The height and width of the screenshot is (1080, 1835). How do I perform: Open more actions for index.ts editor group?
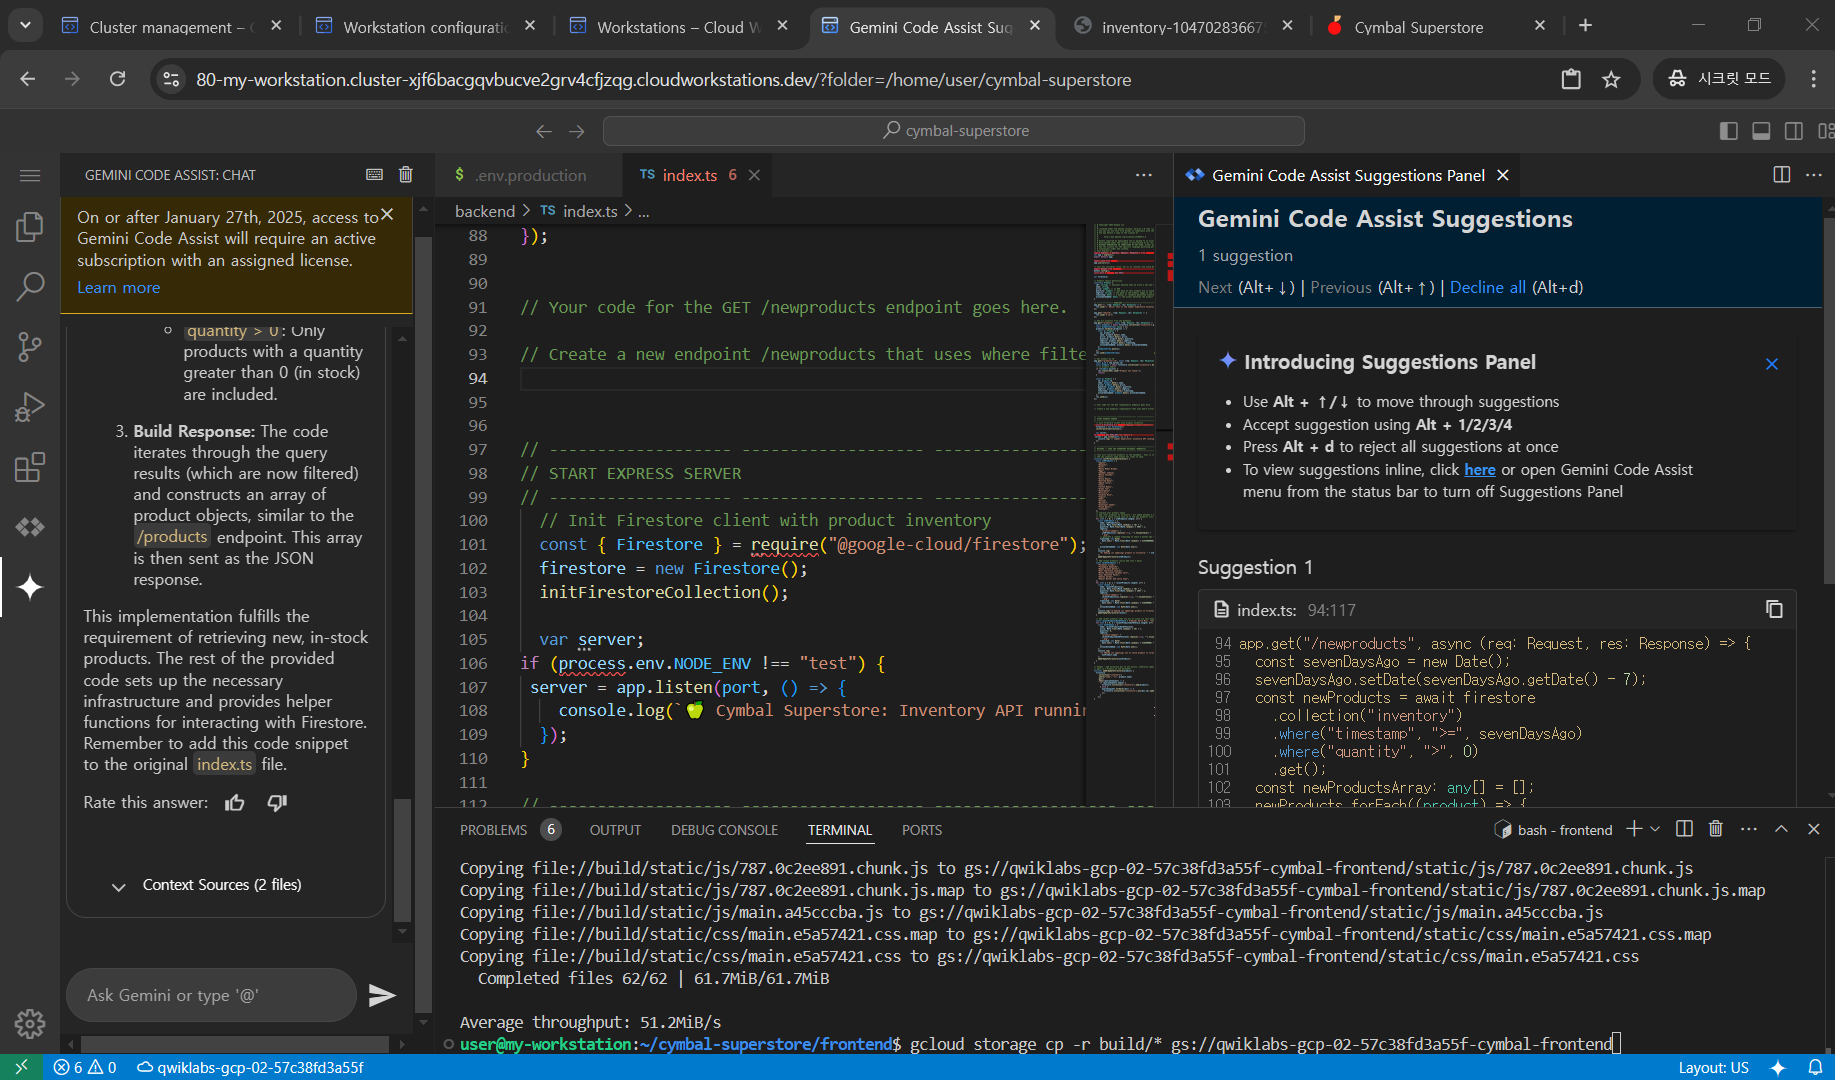(1144, 175)
